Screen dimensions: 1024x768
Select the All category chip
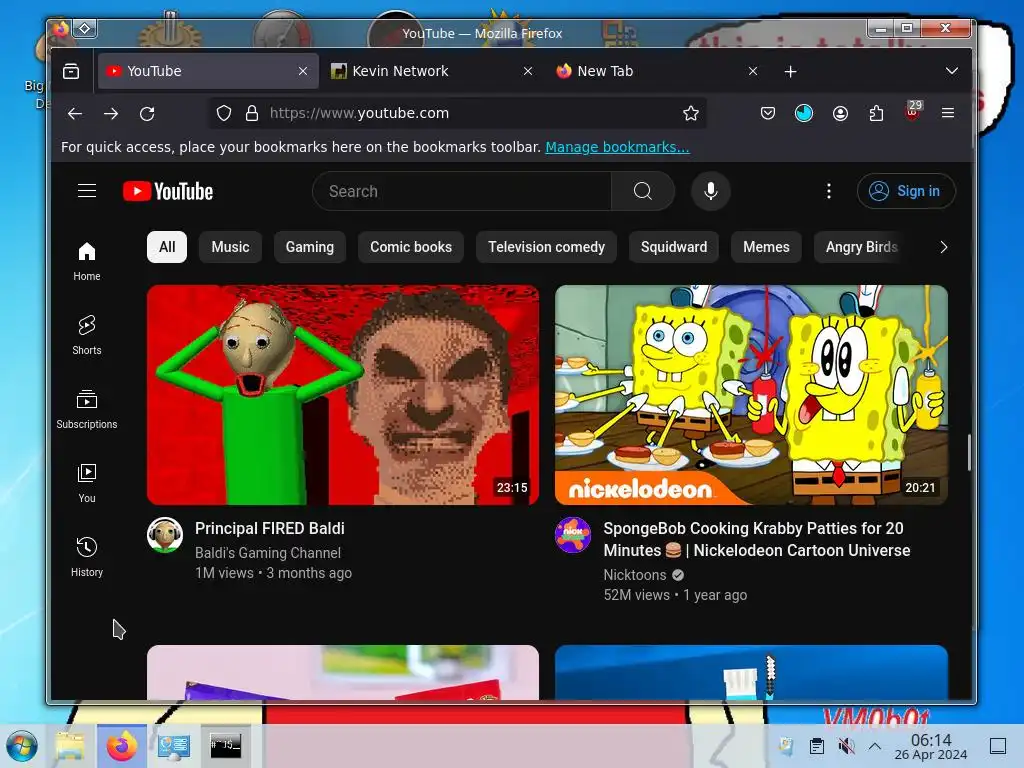(x=167, y=247)
